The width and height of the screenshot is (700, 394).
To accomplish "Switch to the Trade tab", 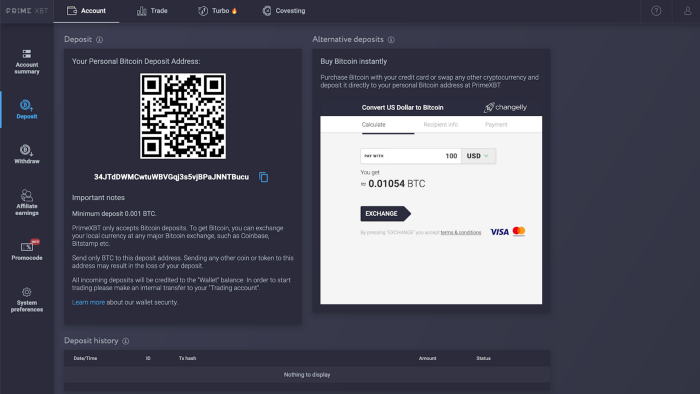I will pyautogui.click(x=152, y=11).
